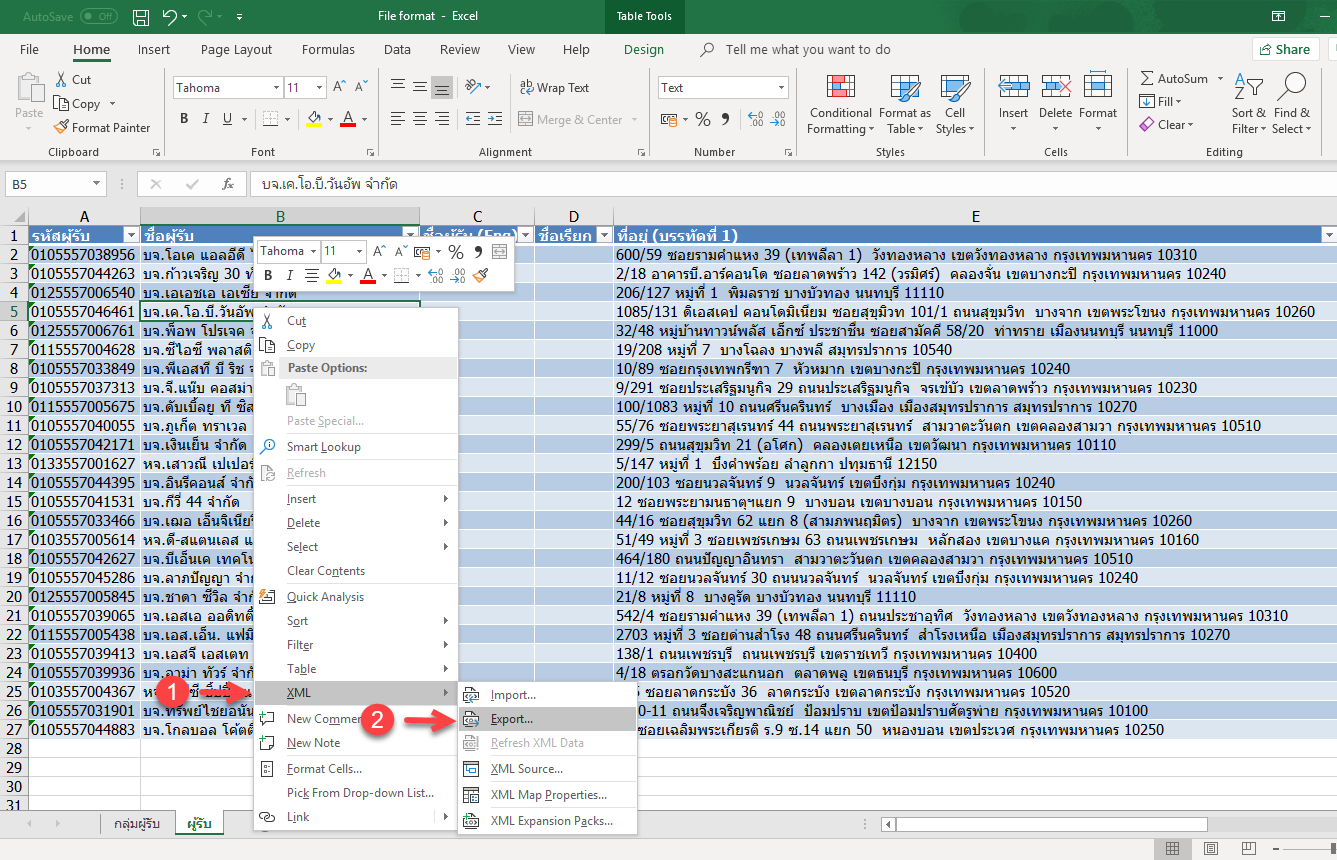
Task: Switch to the กลุ่มผู้รับ sheet tab
Action: point(137,823)
